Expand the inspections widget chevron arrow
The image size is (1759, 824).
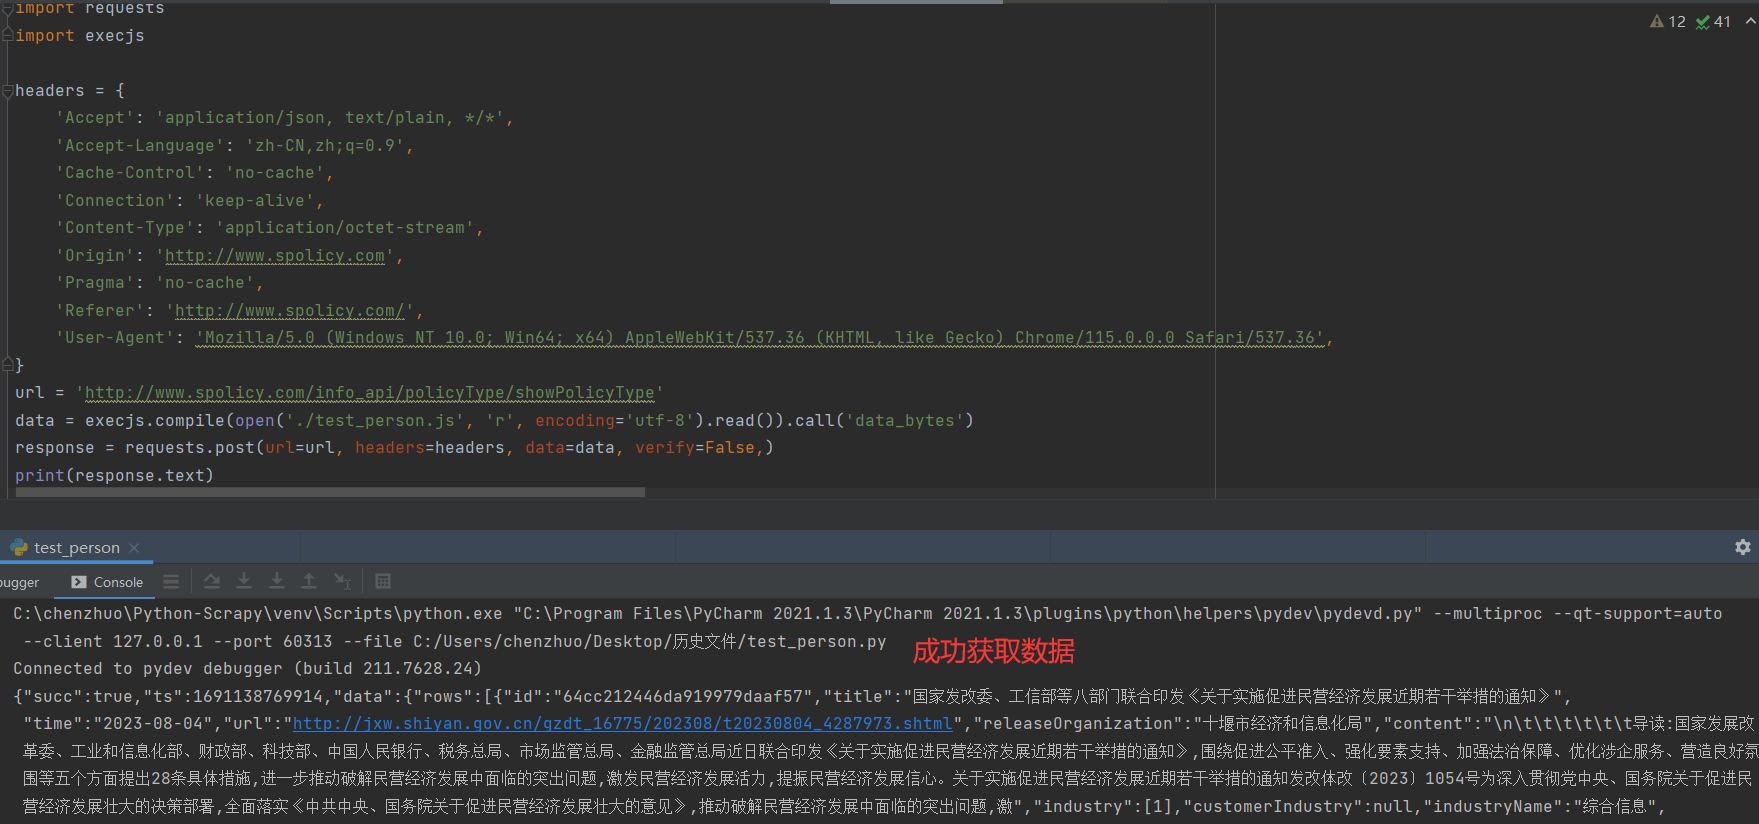(x=1750, y=21)
